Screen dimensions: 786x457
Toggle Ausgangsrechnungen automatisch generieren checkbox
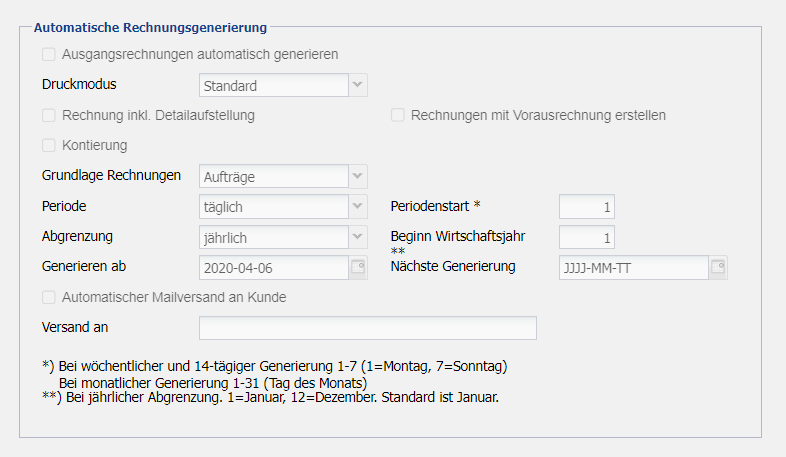49,54
